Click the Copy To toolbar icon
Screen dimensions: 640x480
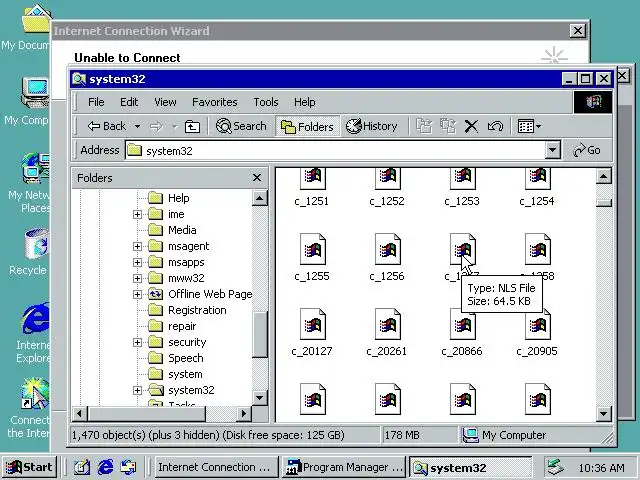(x=448, y=126)
